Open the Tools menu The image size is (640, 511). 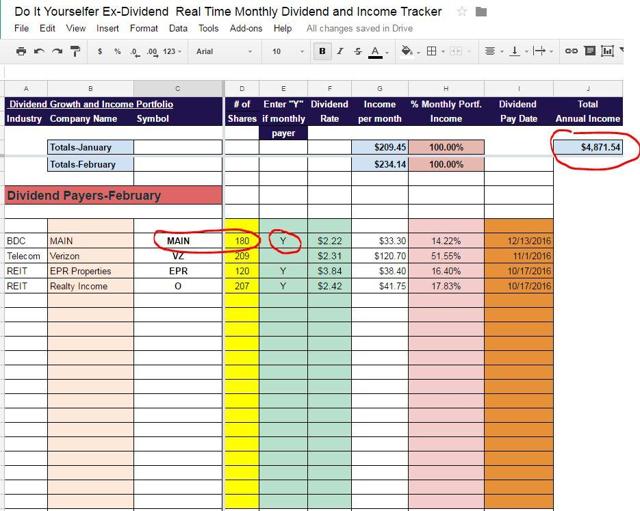pyautogui.click(x=209, y=28)
